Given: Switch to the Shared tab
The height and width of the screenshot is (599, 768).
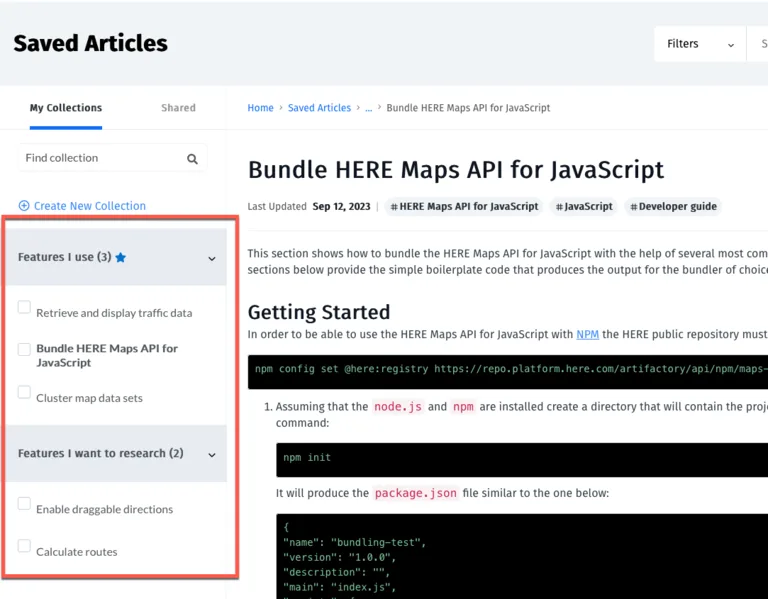Looking at the screenshot, I should click(178, 108).
